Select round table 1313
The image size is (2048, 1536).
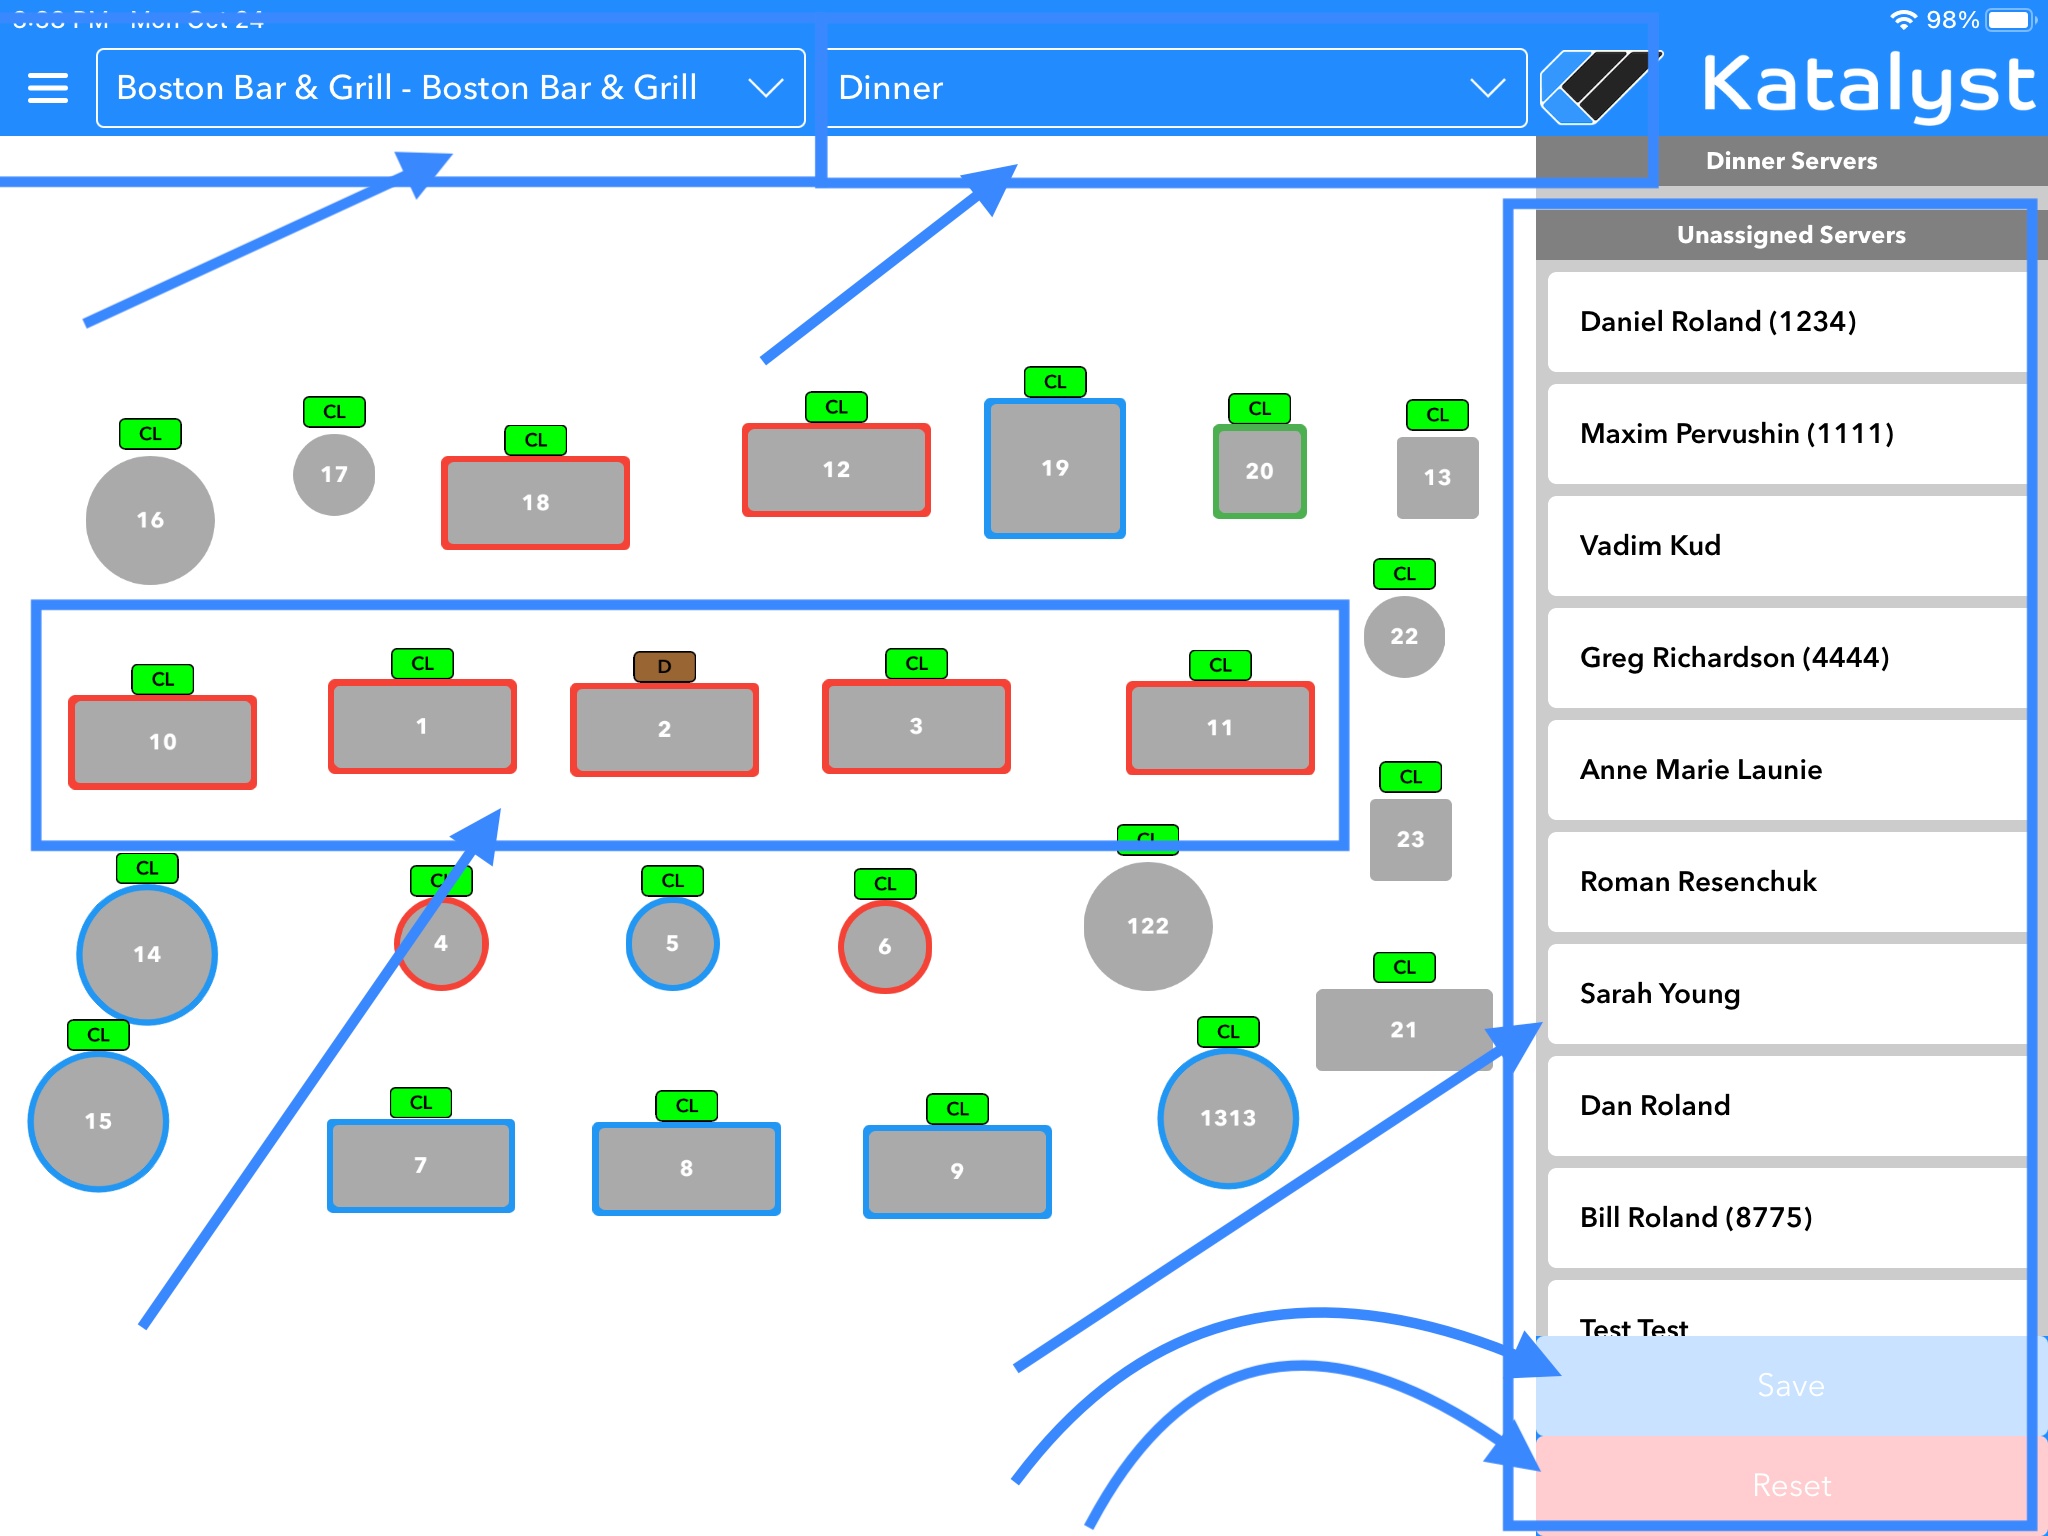(x=1227, y=1118)
